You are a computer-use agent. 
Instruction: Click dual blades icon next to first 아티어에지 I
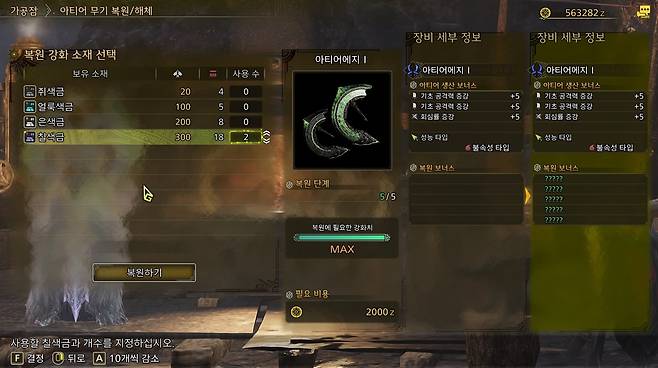pos(413,70)
